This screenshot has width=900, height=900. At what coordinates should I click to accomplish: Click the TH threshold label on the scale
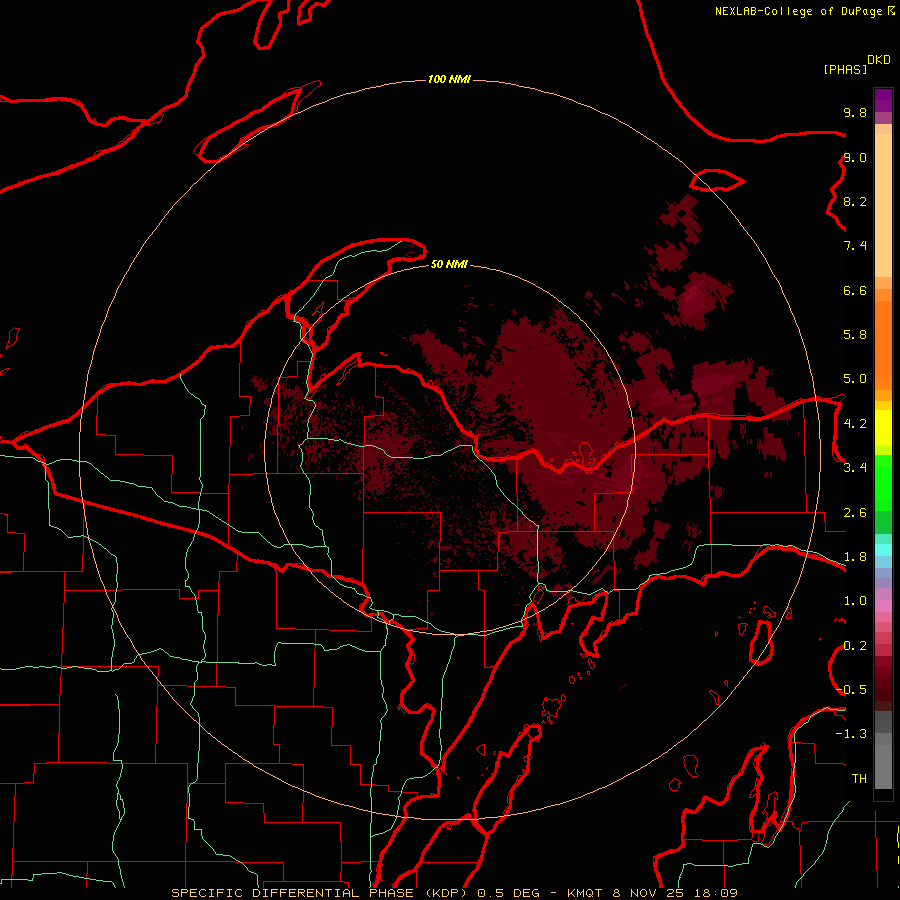859,779
